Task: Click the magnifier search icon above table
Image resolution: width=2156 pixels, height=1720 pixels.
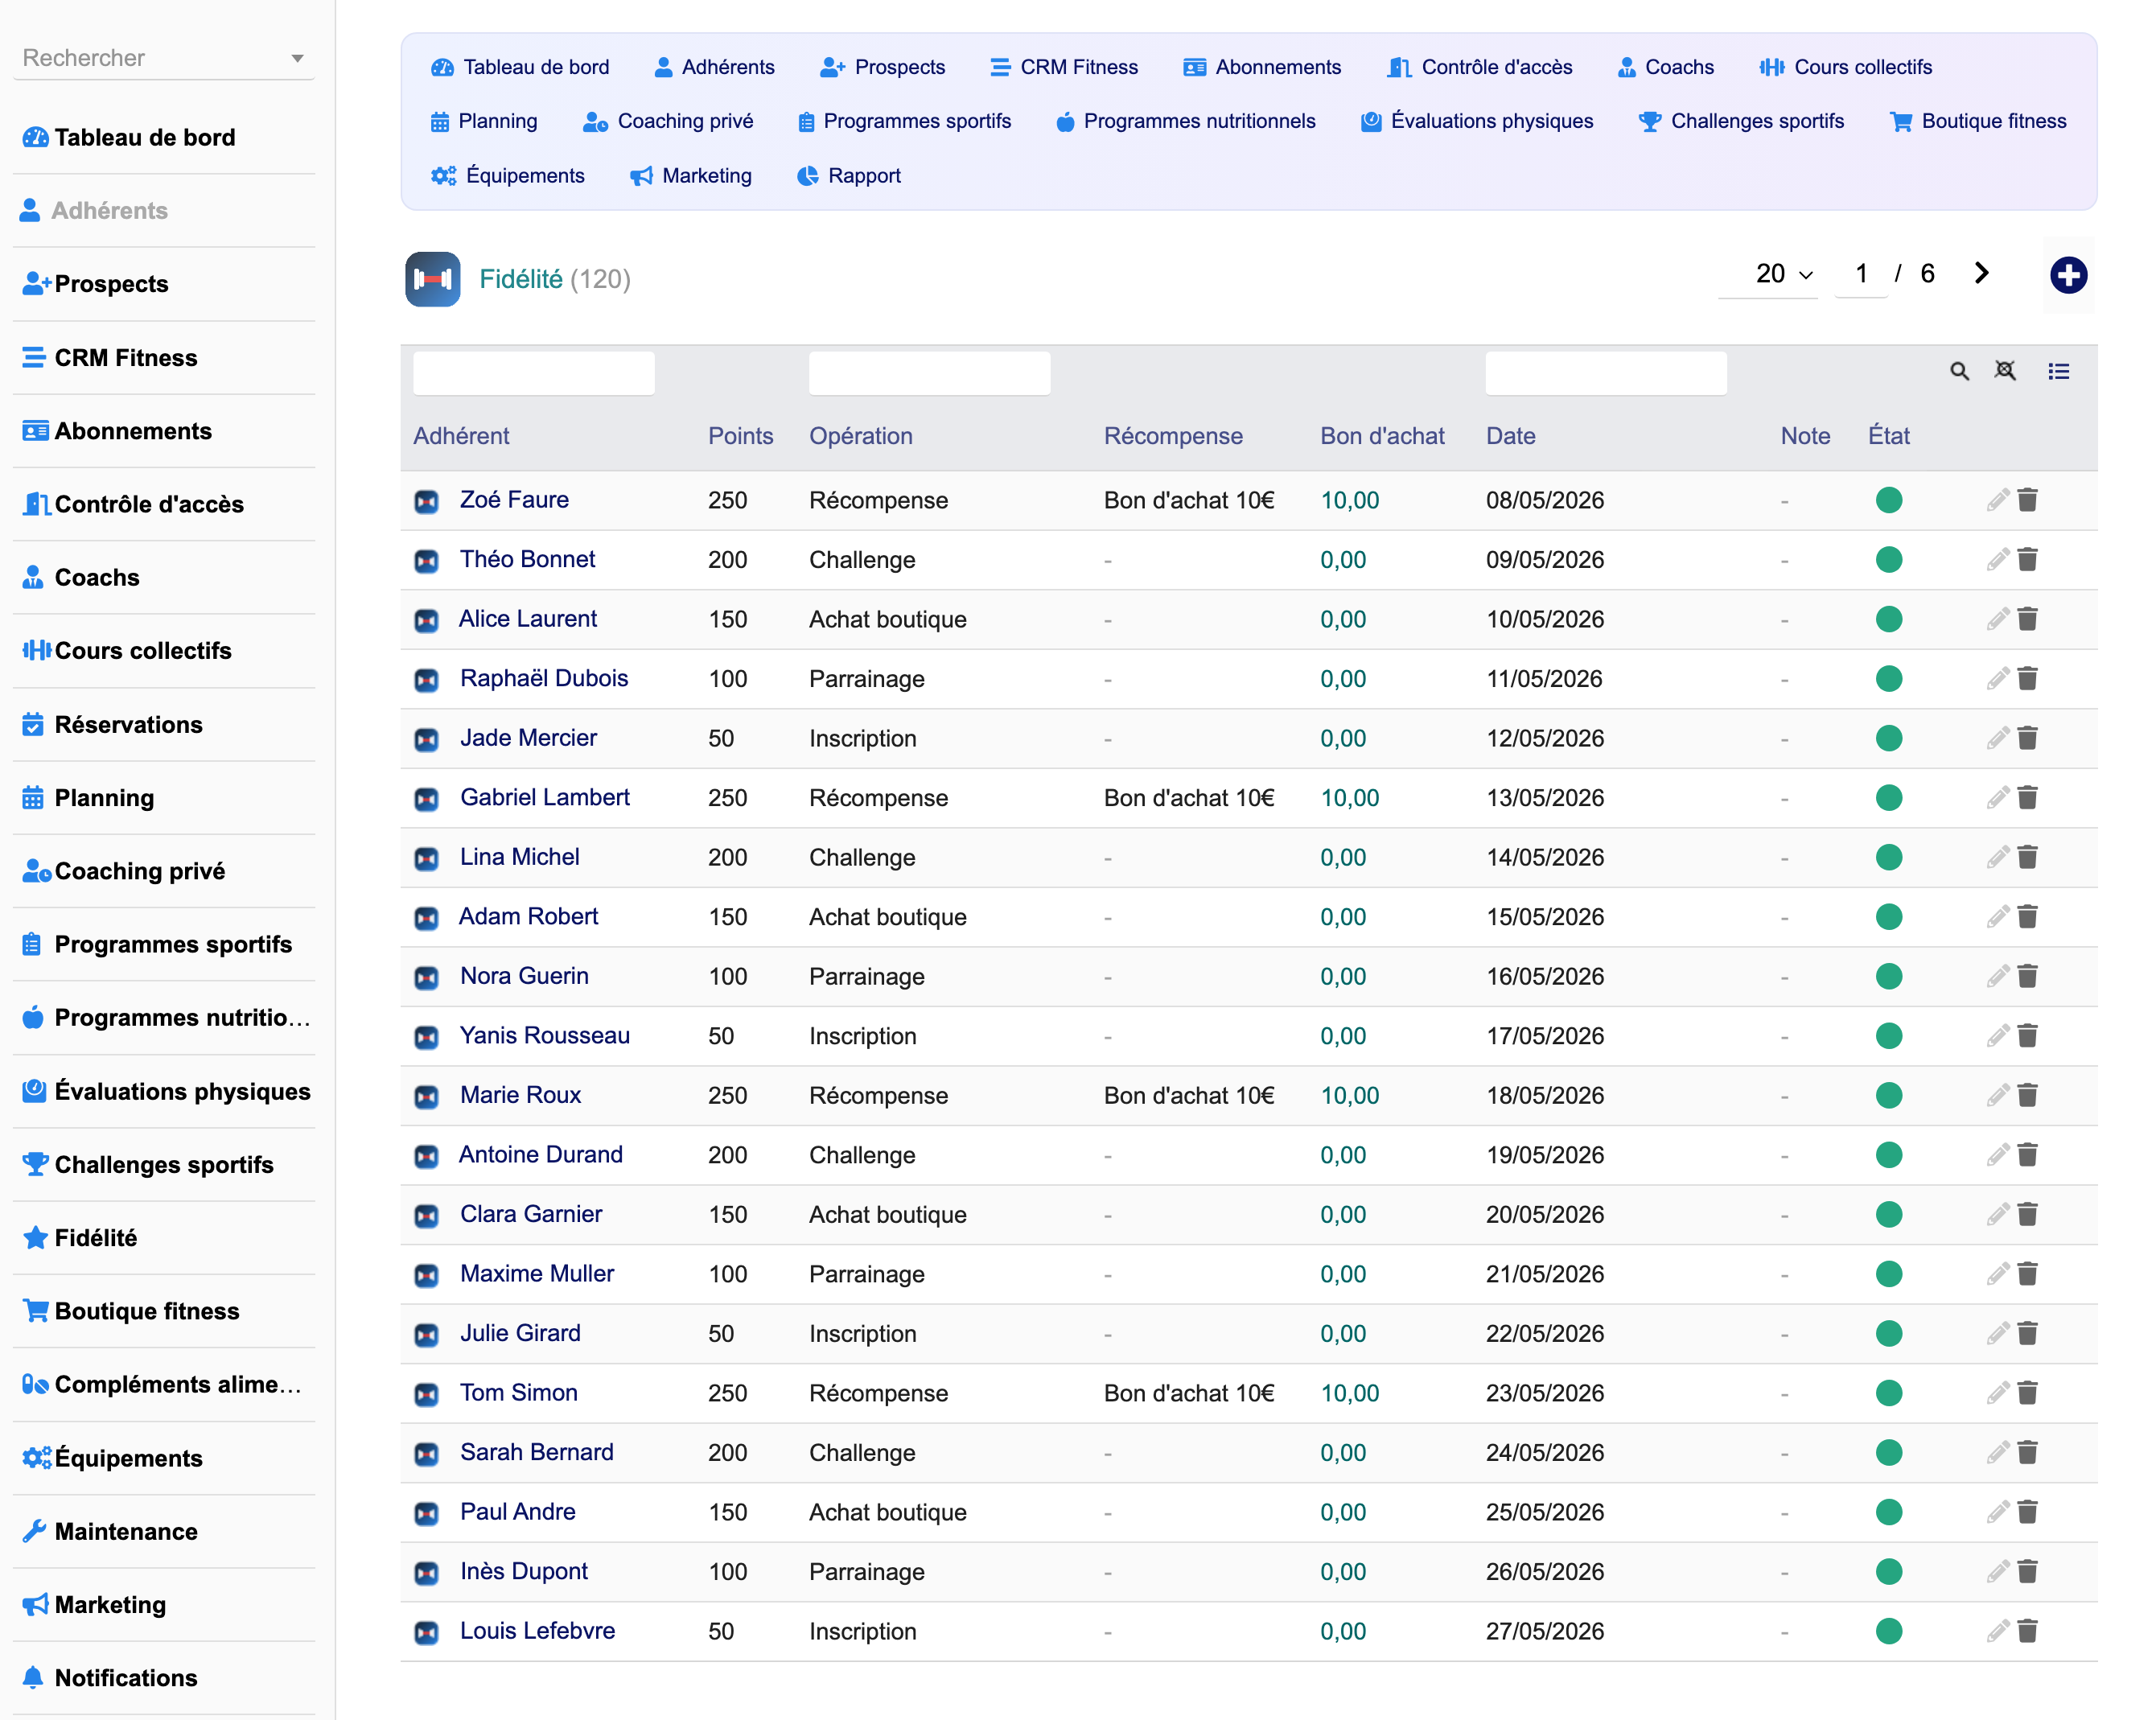Action: (1959, 372)
